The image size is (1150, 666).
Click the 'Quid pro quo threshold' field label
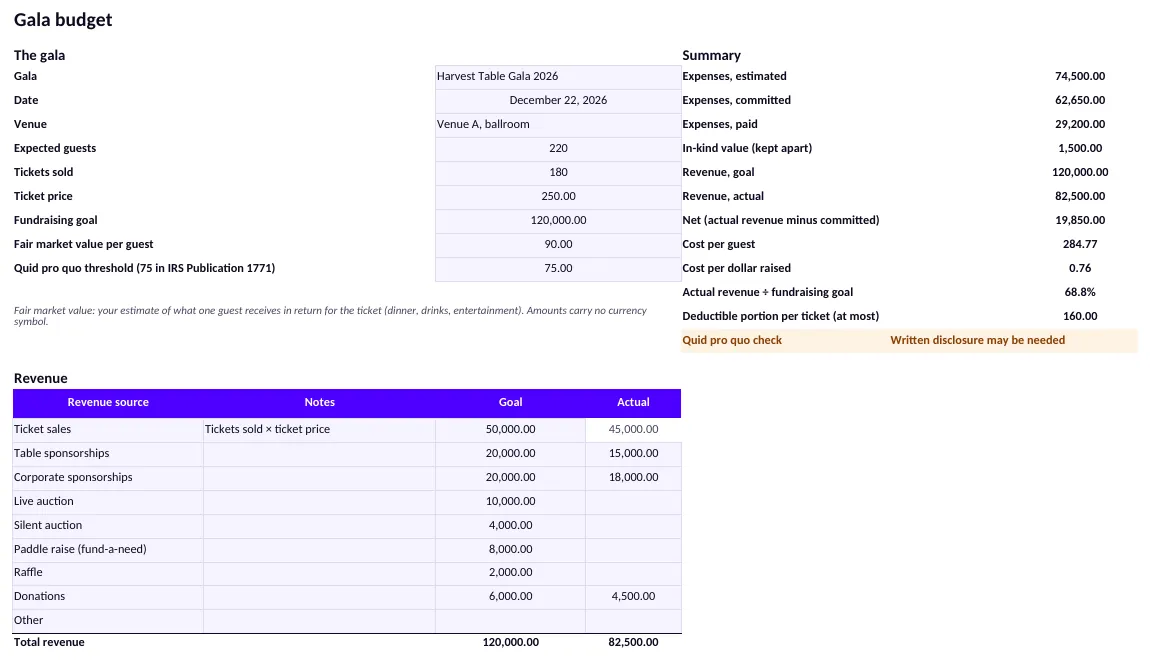click(144, 268)
